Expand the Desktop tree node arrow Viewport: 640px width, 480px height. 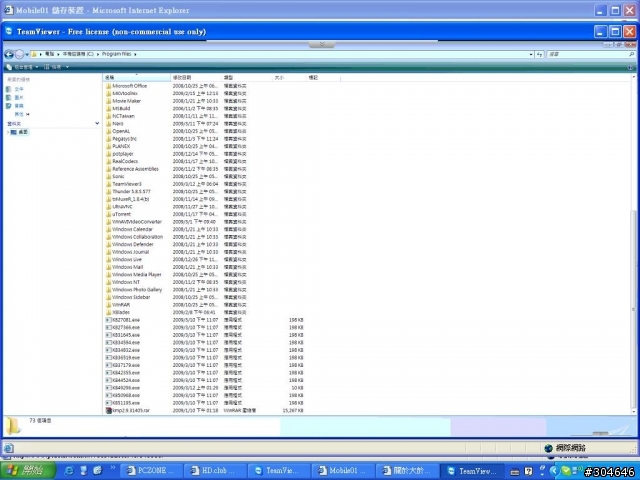[8, 132]
